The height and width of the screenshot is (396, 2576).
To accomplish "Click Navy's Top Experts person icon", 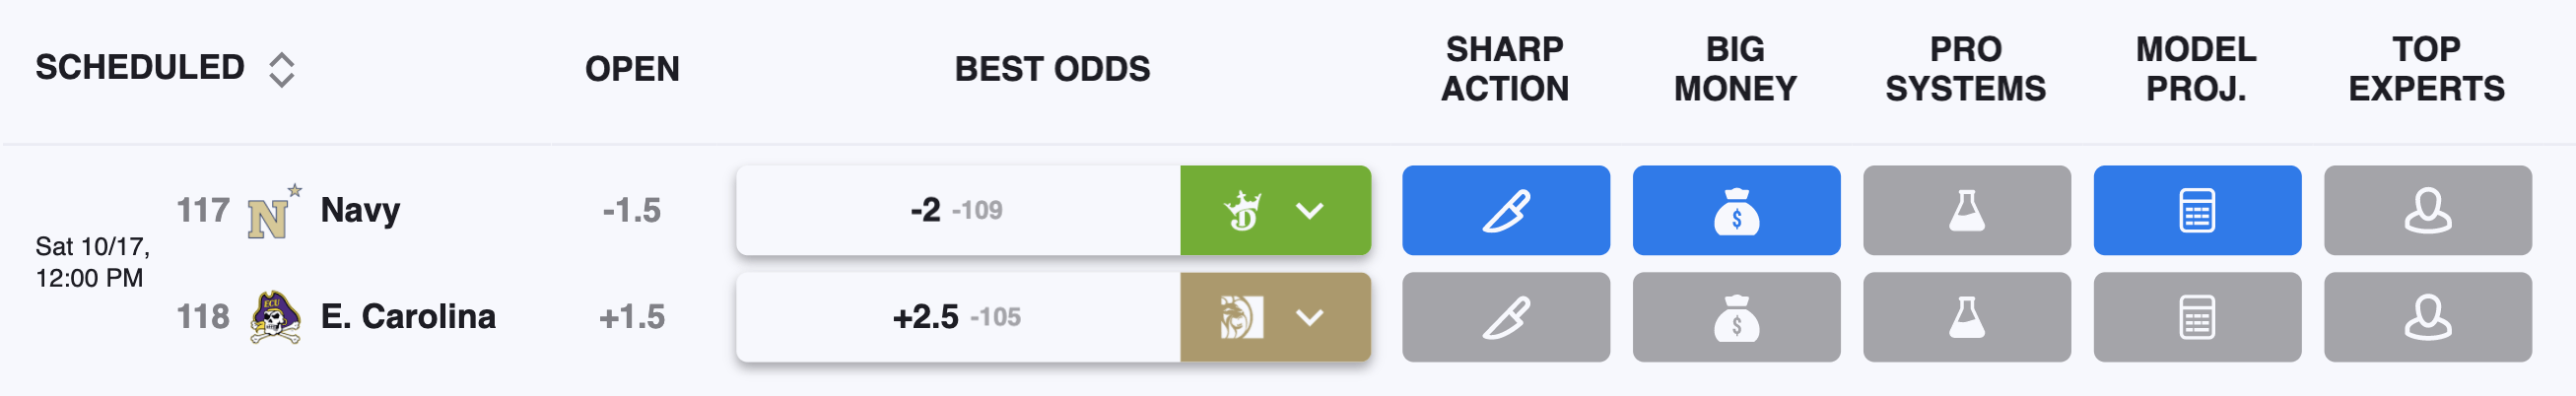I will coord(2427,210).
